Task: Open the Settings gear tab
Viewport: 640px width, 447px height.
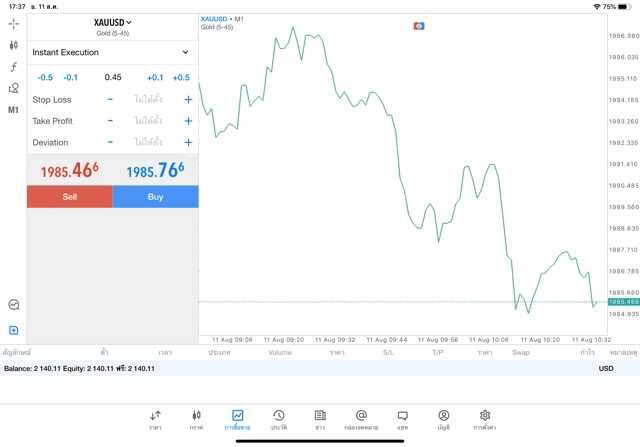Action: coord(485,419)
